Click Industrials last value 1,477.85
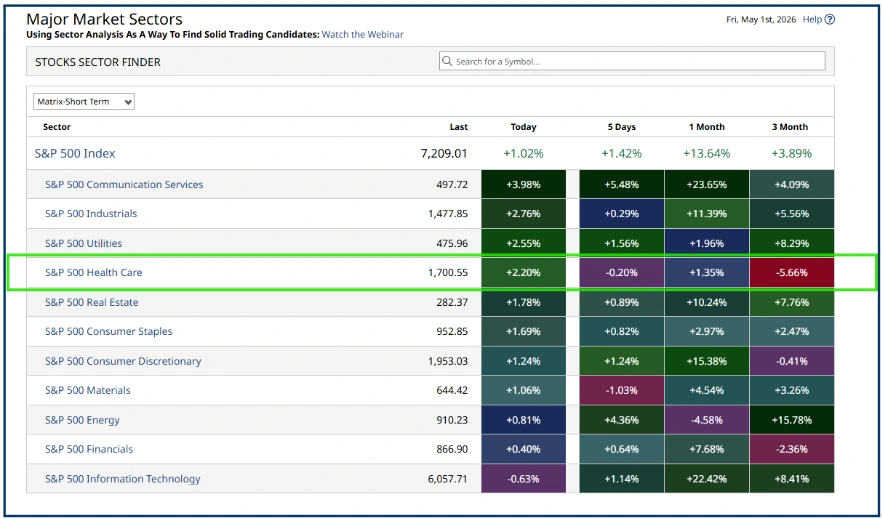Screen dimensions: 883x519 [448, 213]
